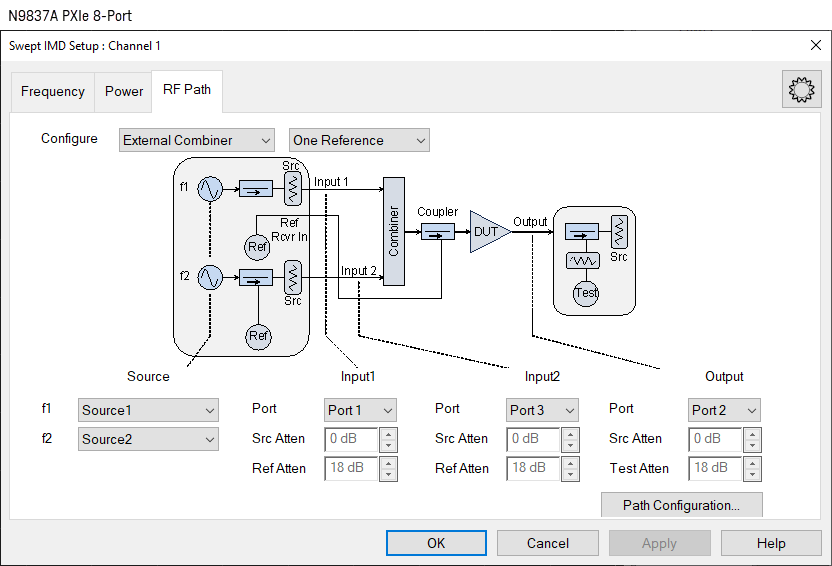Click the Path Configuration button

(681, 505)
